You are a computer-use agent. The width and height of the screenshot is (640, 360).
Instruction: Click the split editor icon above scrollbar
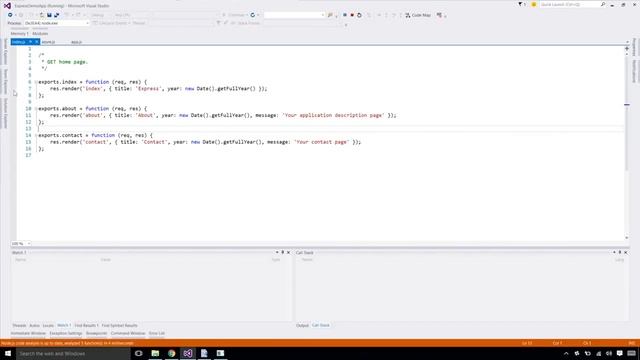click(627, 49)
